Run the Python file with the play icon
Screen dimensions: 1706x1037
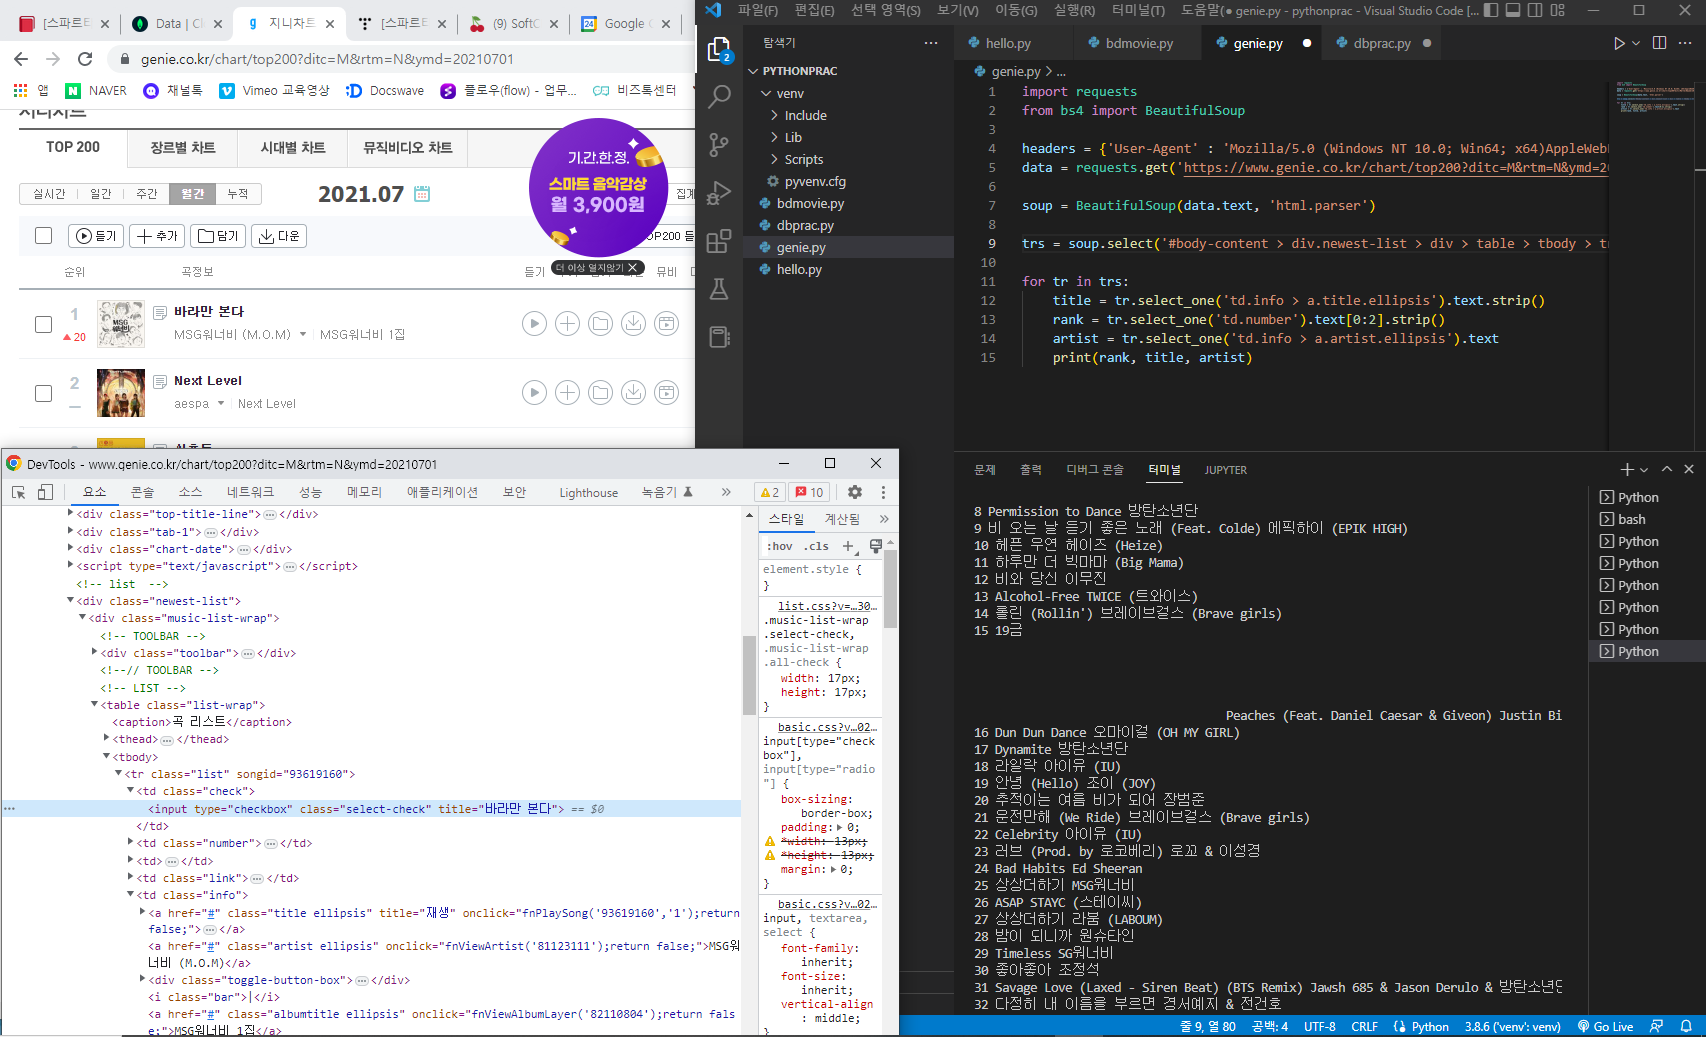point(1619,43)
